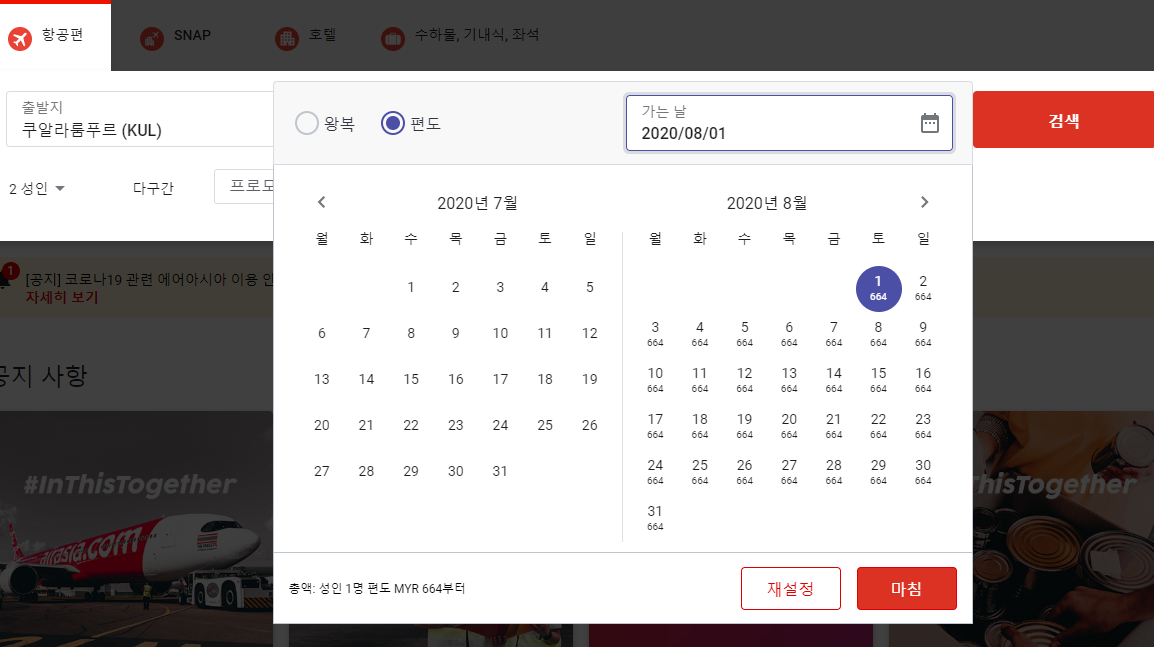Screen dimensions: 1154x647
Task: Click the promo code field
Action: pyautogui.click(x=244, y=186)
